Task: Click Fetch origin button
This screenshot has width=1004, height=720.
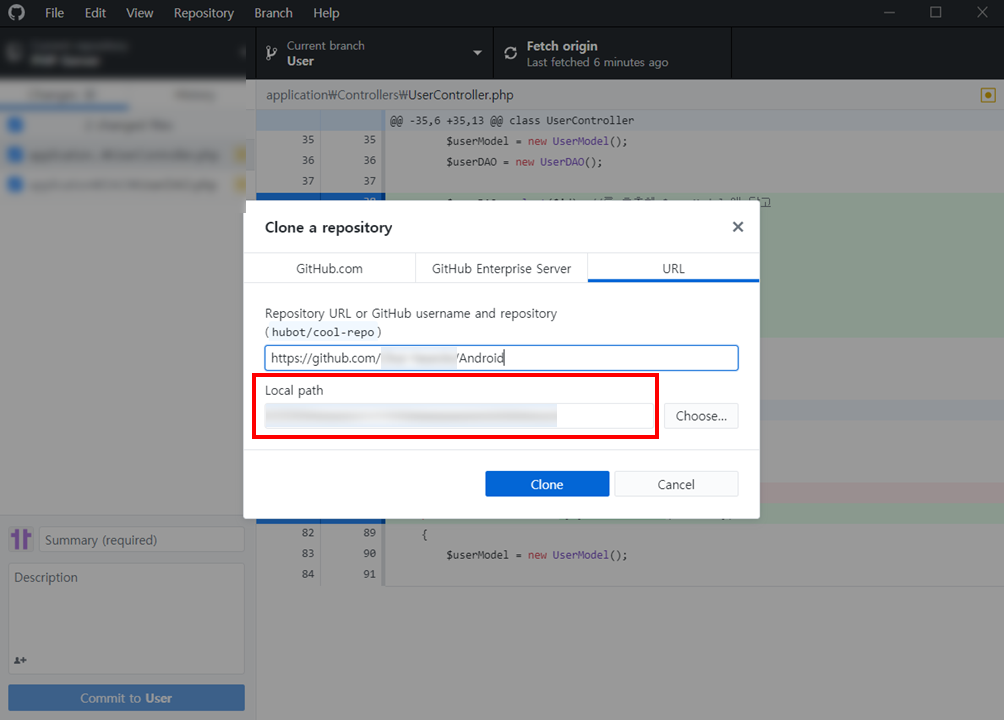Action: click(612, 53)
